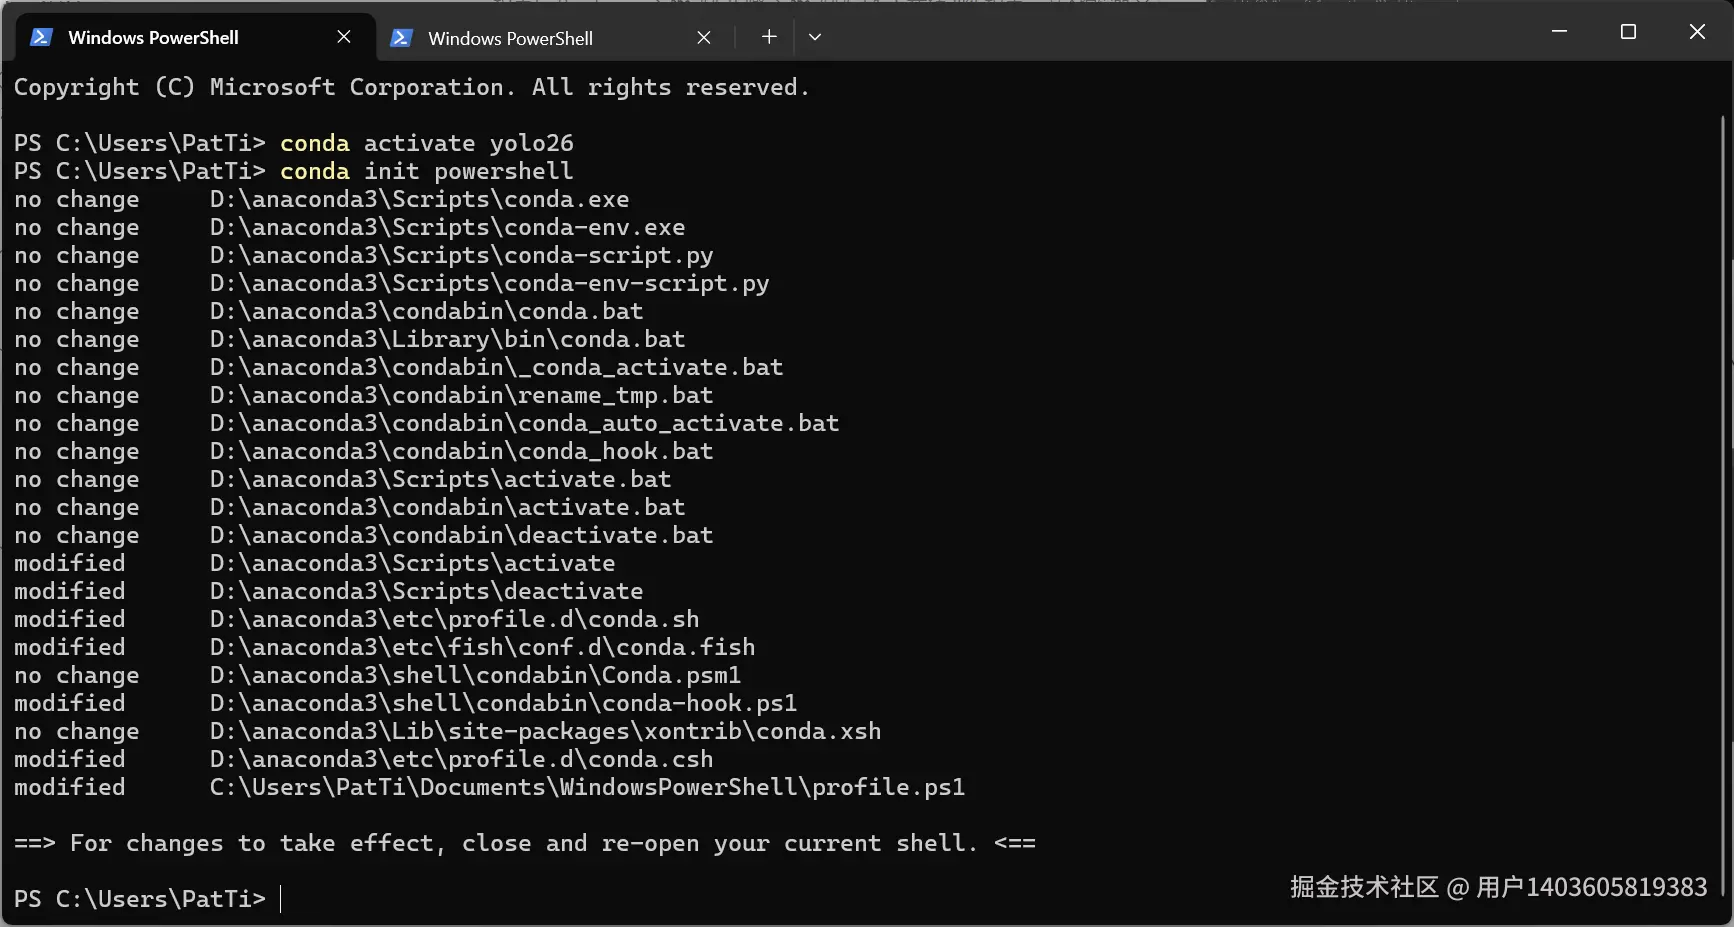Open a new tab with the plus icon
Viewport: 1734px width, 927px height.
769,37
